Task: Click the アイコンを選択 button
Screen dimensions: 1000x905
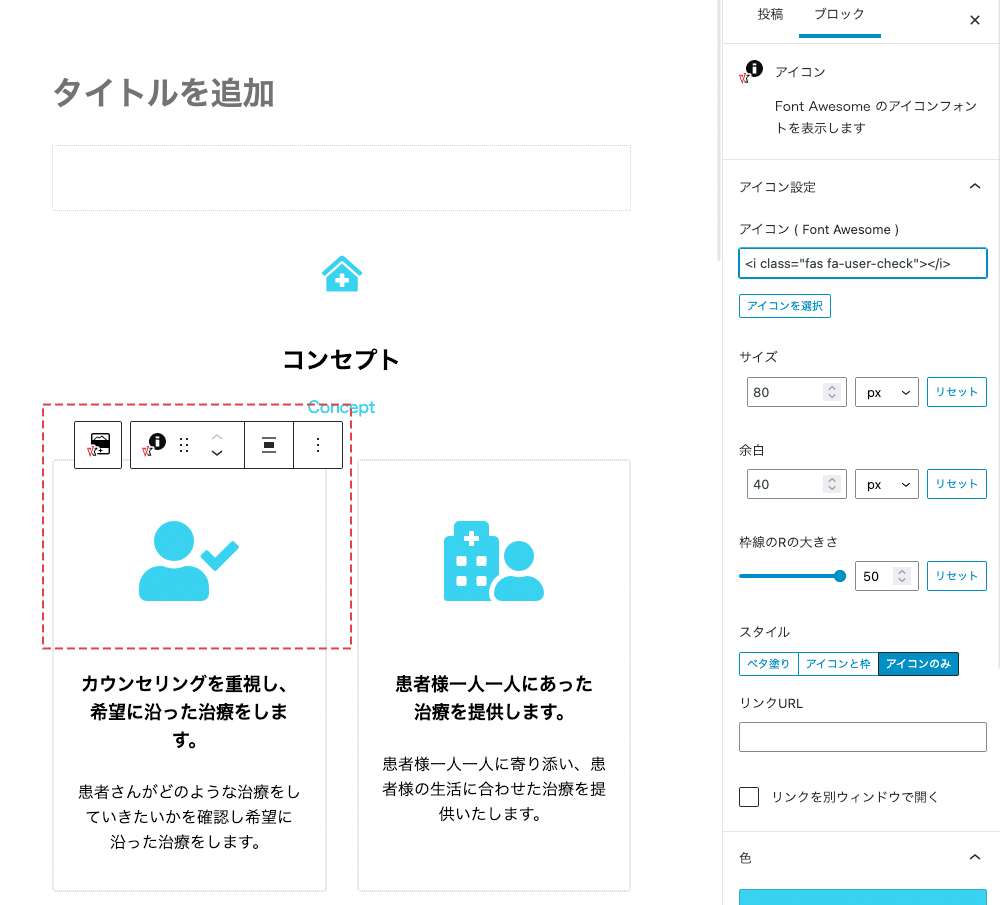Action: (x=784, y=306)
